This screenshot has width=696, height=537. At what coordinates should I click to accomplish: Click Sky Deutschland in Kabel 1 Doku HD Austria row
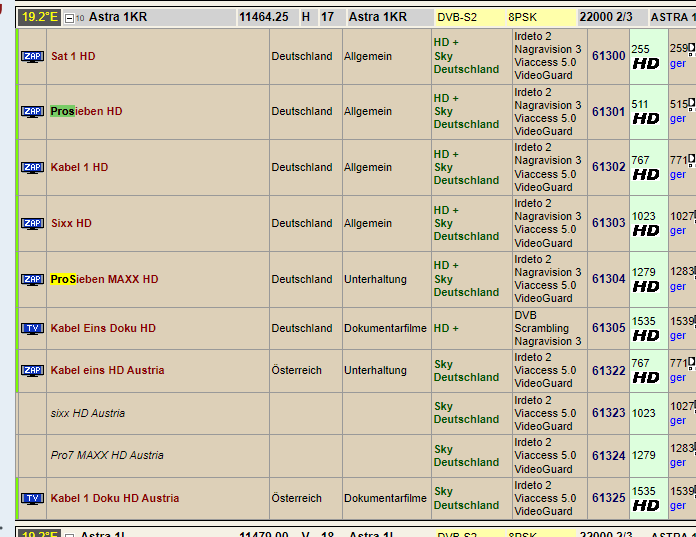click(466, 498)
